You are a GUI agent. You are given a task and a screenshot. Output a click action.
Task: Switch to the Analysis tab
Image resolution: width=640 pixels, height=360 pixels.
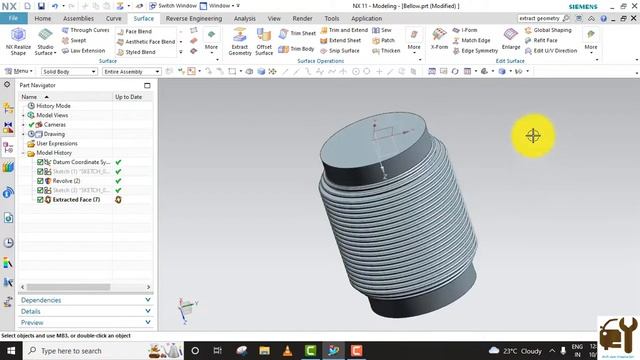[x=244, y=19]
